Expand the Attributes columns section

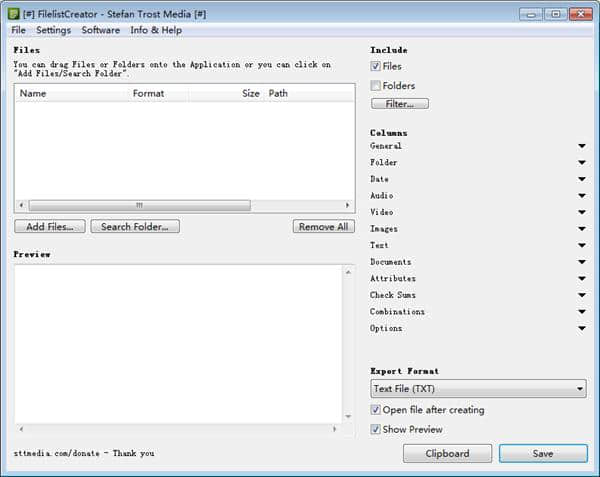pyautogui.click(x=581, y=279)
